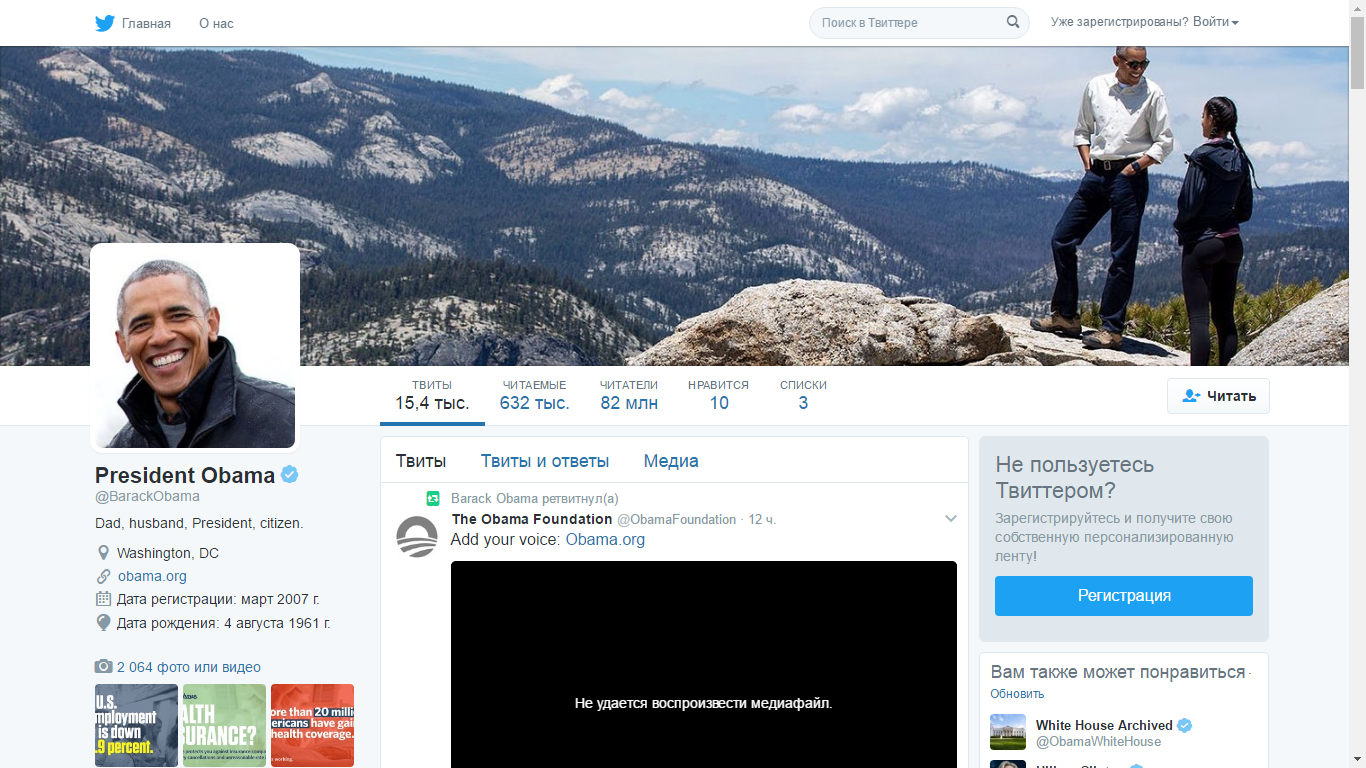Click the Twitter bird logo

tap(105, 23)
